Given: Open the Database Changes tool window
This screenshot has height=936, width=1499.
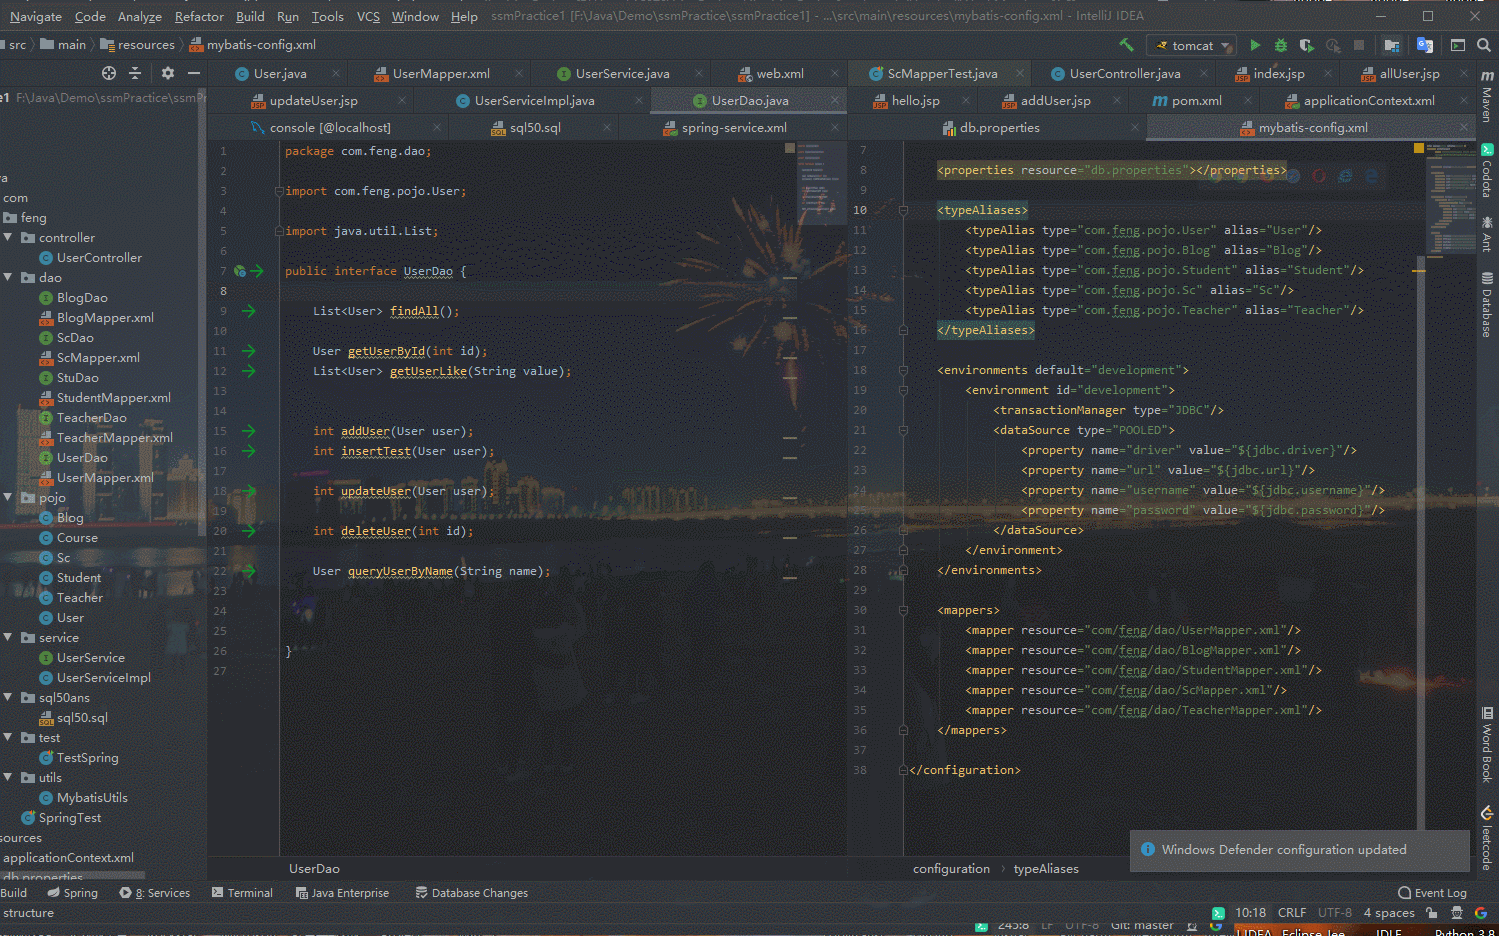Looking at the screenshot, I should 471,892.
